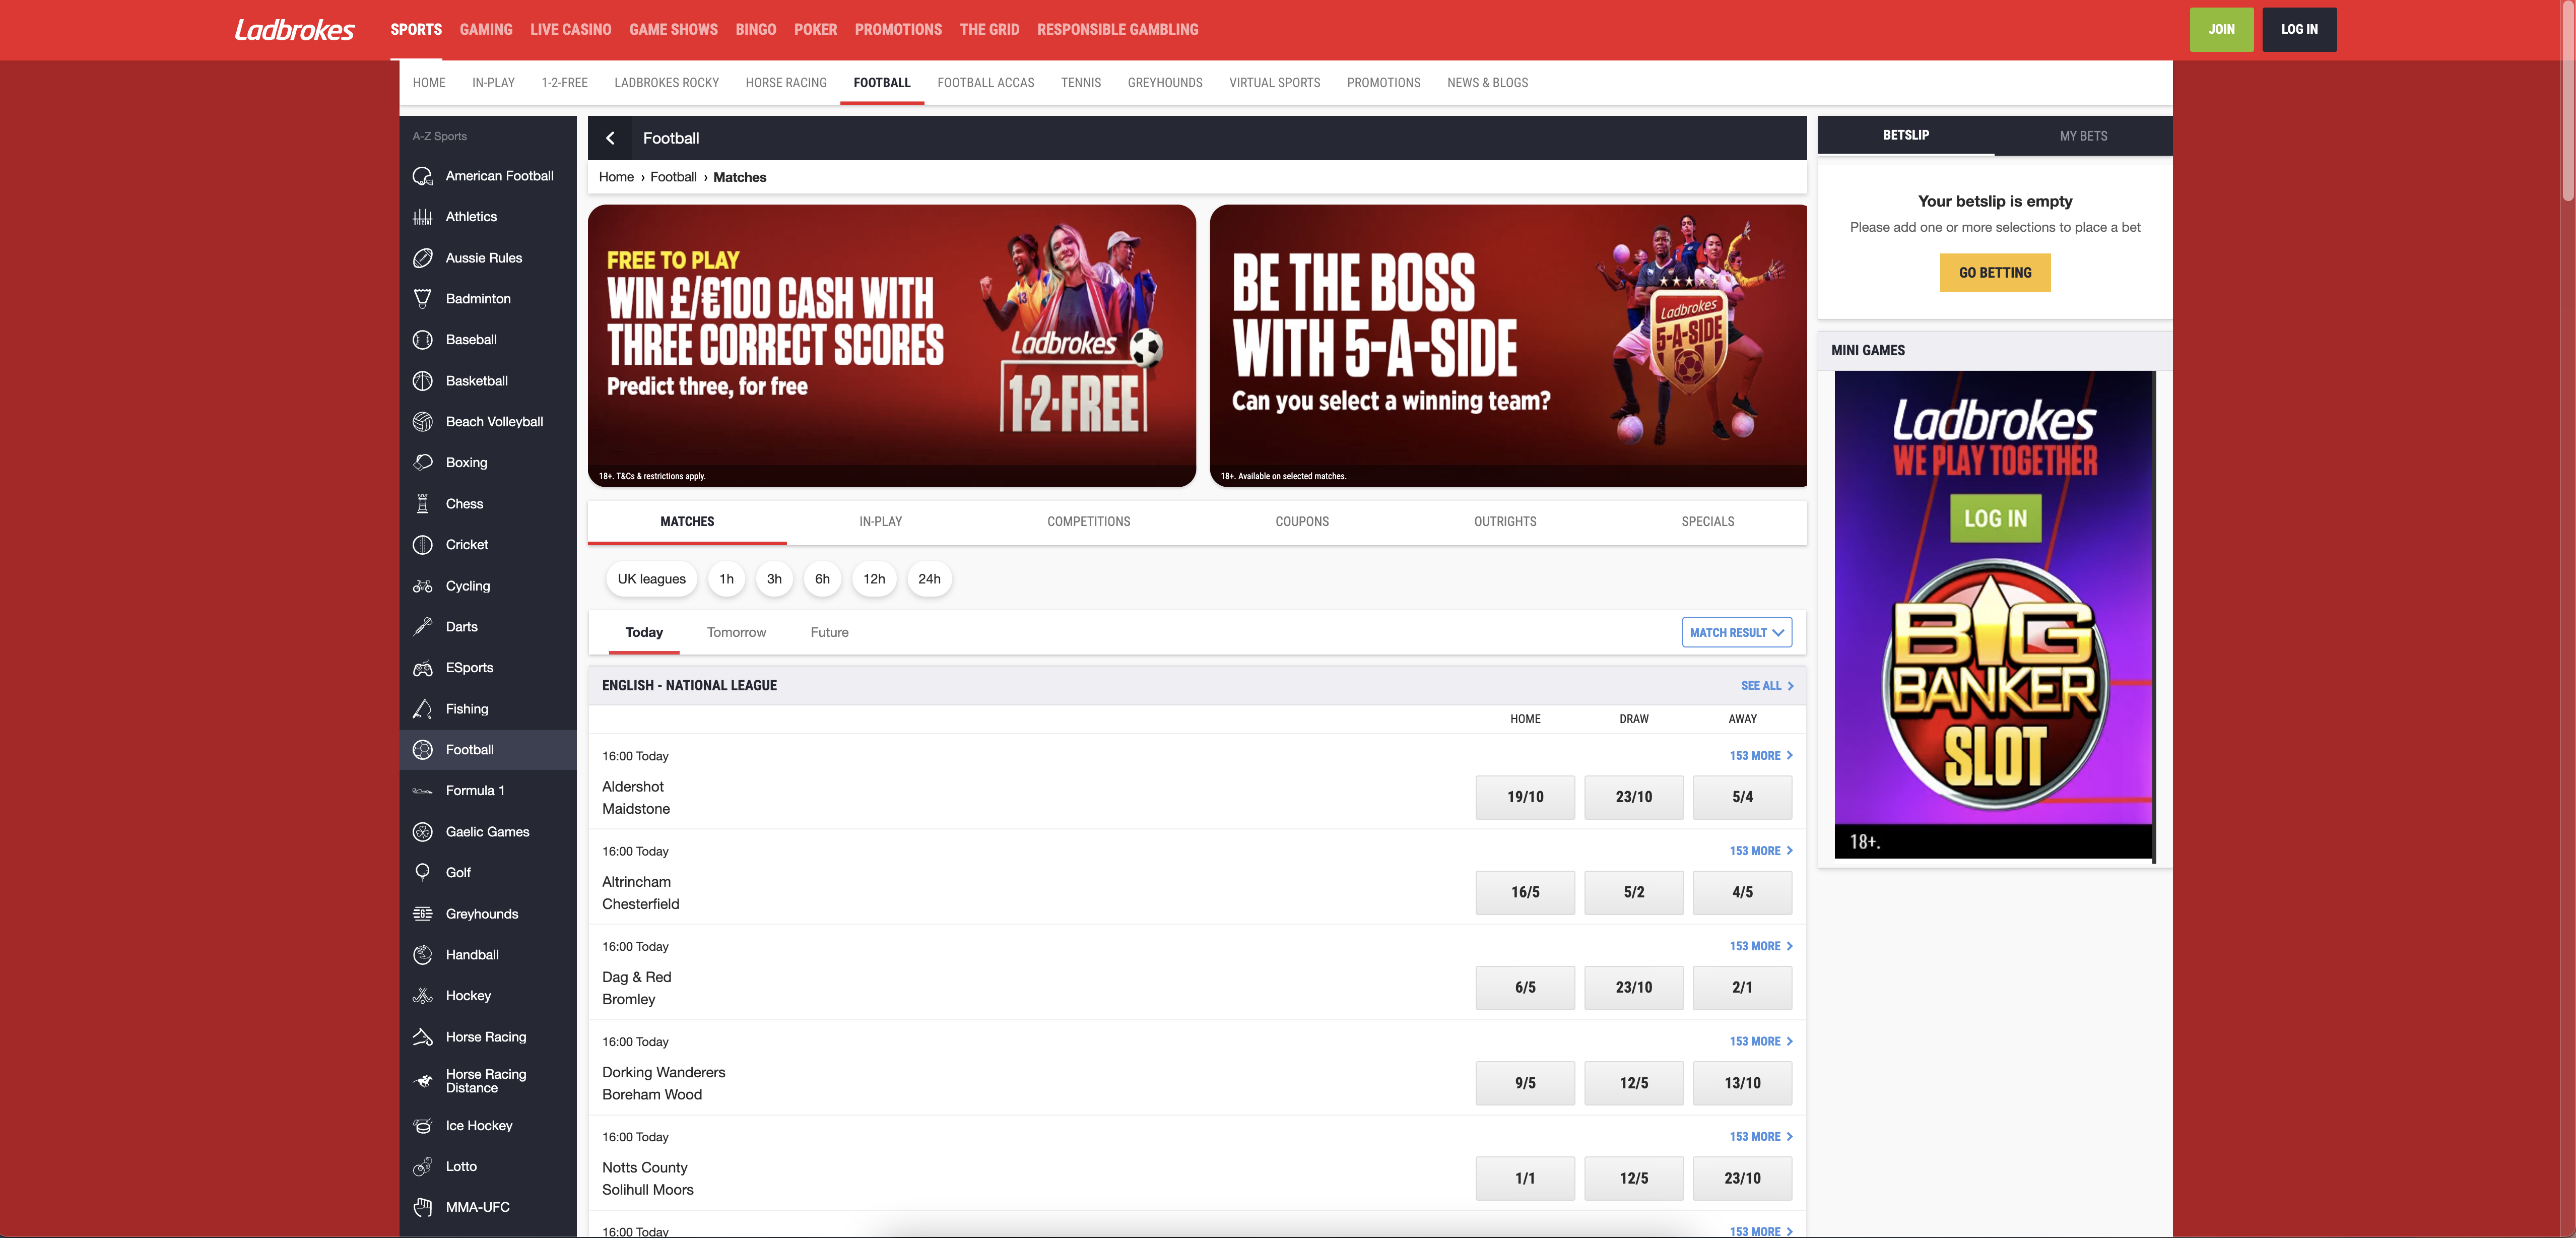Click the Beach Volleyball icon

point(423,422)
